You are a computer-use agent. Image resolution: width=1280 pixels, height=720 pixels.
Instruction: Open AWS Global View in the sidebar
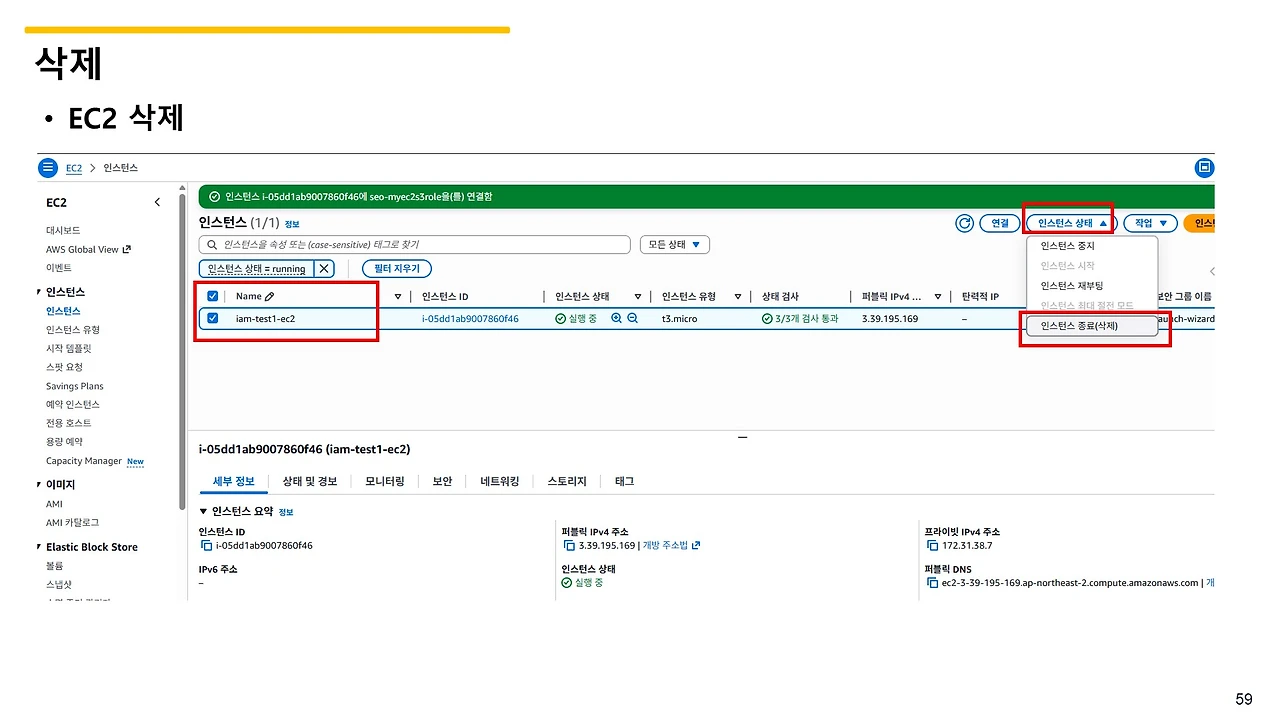(x=82, y=249)
